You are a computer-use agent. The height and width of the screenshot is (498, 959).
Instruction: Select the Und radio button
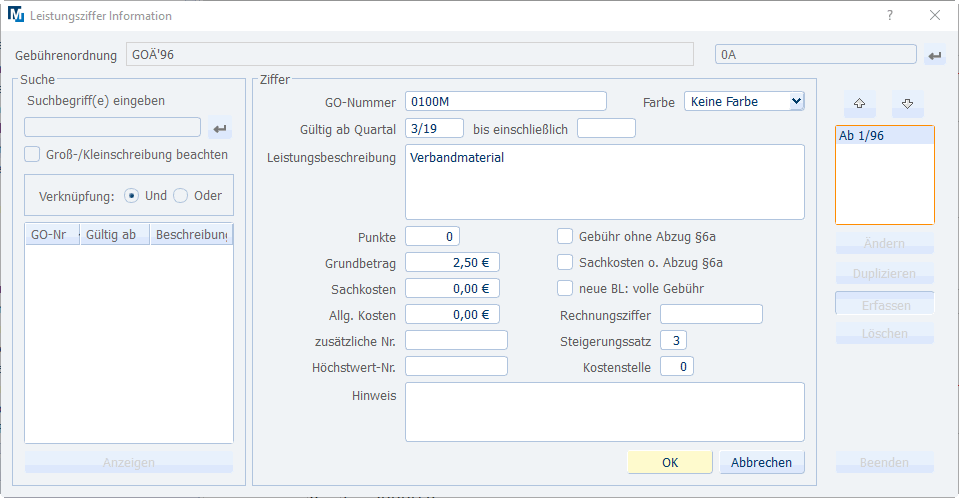131,196
